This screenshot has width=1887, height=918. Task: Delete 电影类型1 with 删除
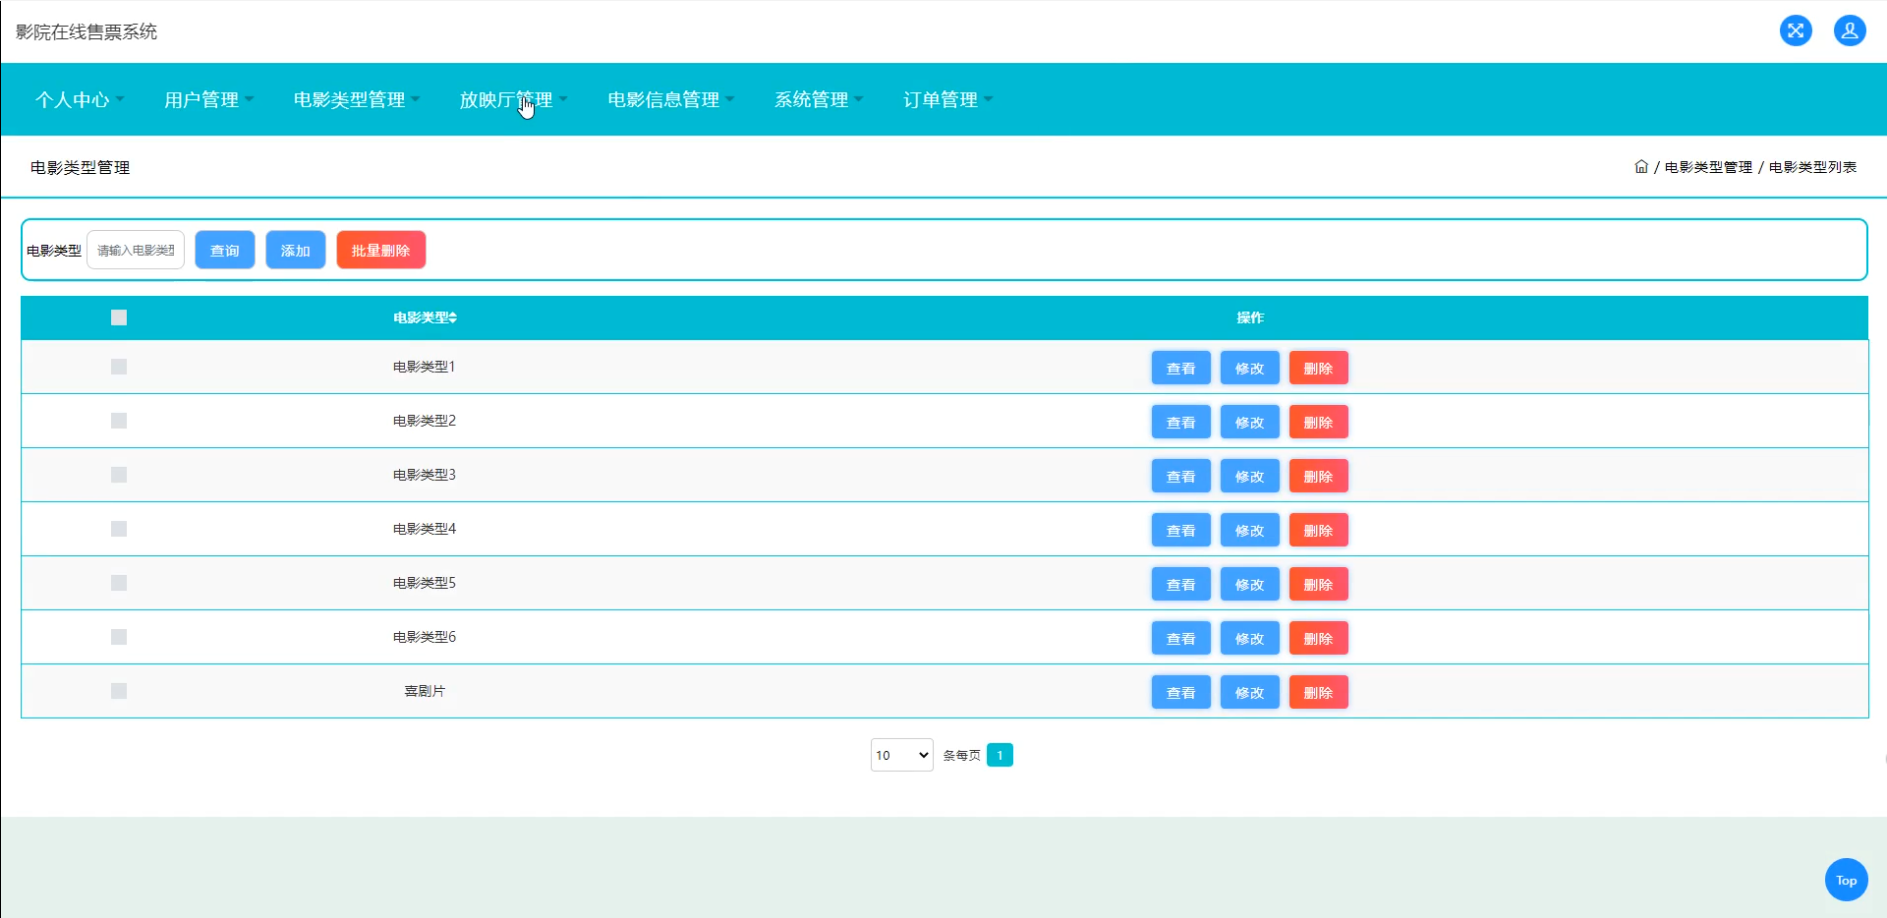click(1319, 368)
